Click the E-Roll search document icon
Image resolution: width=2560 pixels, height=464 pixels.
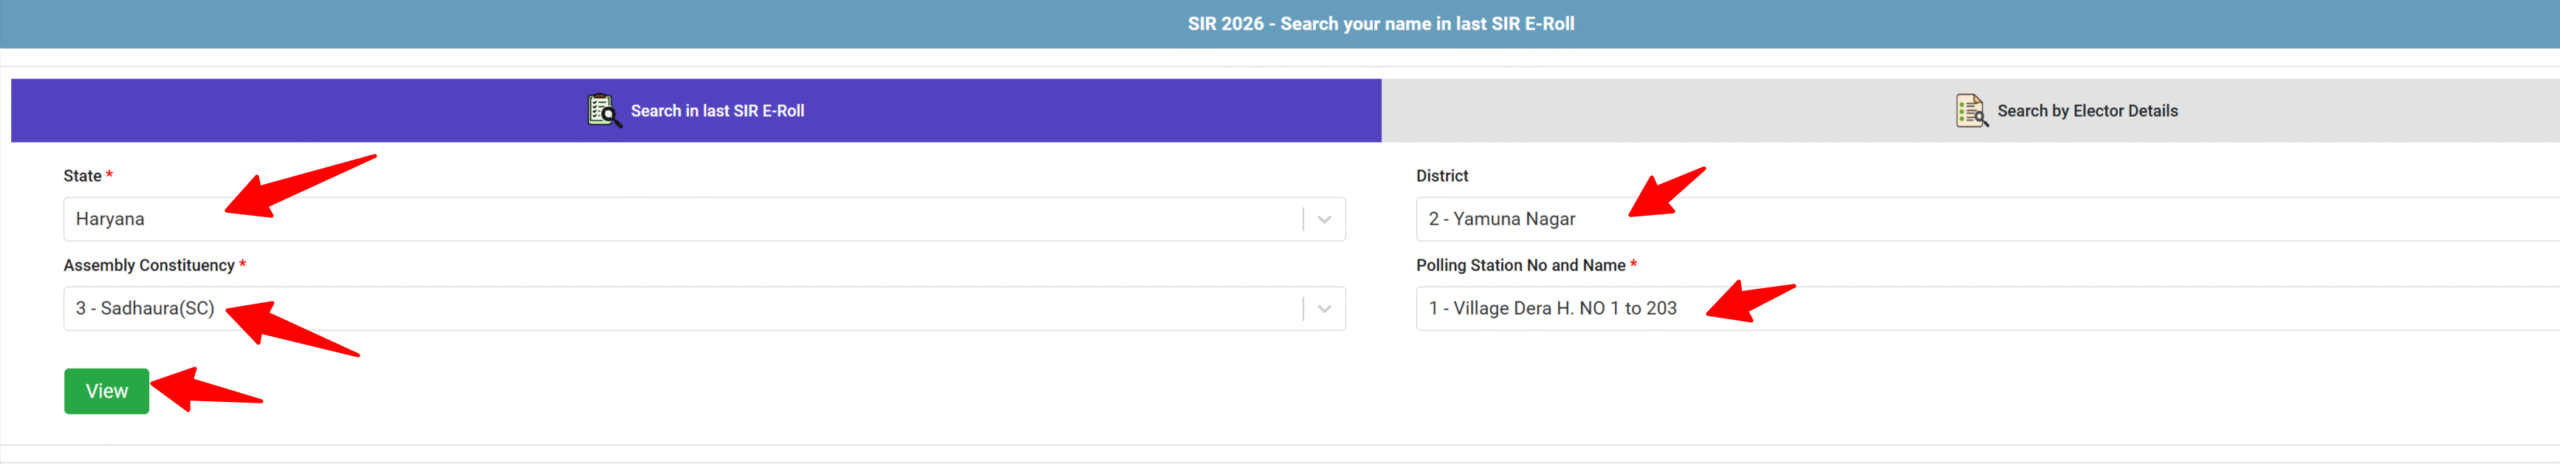point(604,110)
